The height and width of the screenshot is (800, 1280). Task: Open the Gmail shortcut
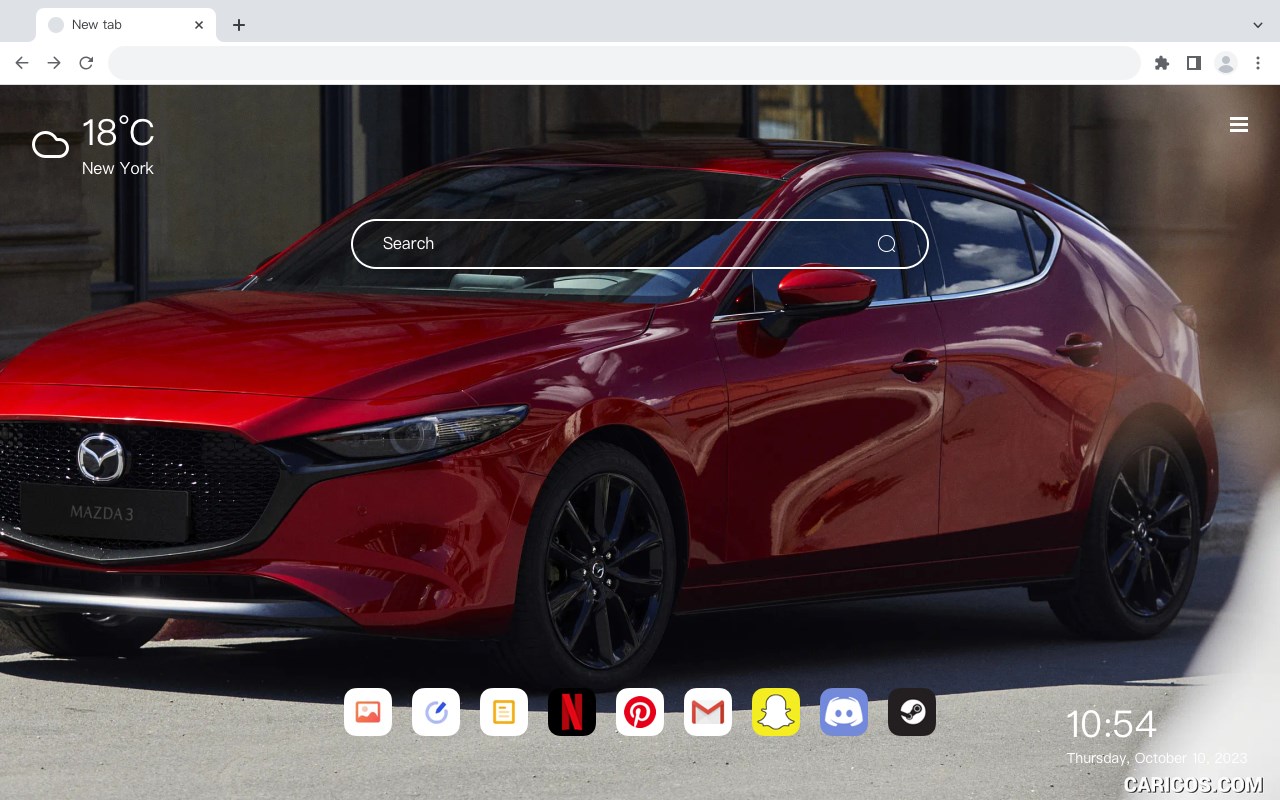[708, 712]
